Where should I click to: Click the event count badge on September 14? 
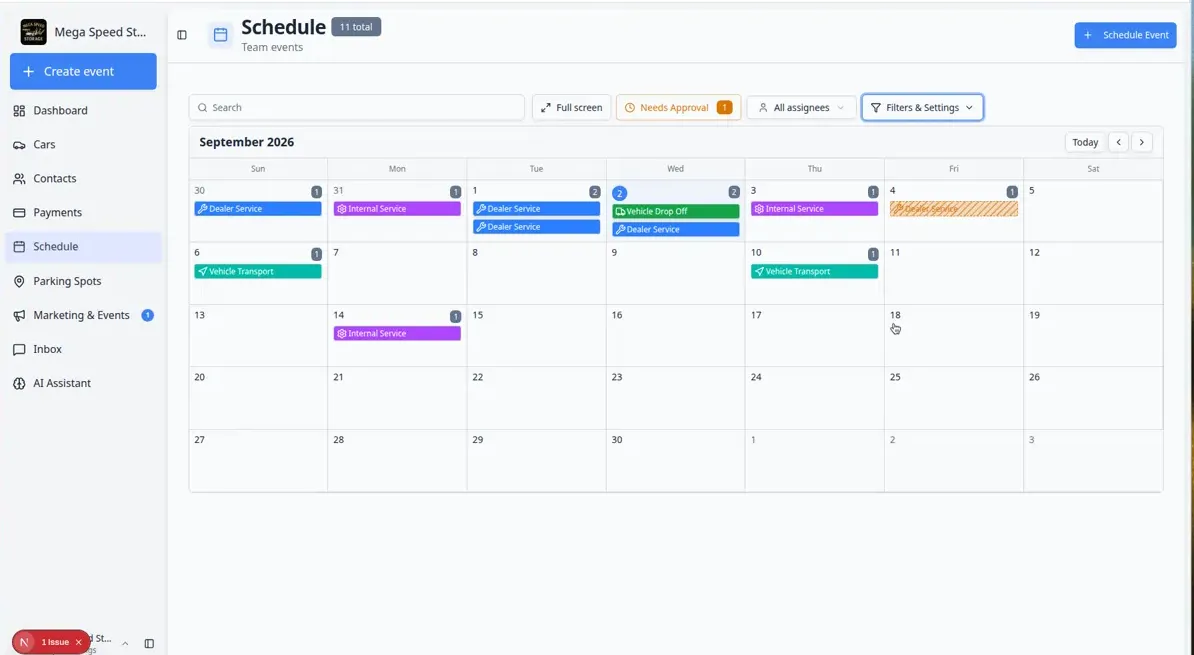point(455,316)
